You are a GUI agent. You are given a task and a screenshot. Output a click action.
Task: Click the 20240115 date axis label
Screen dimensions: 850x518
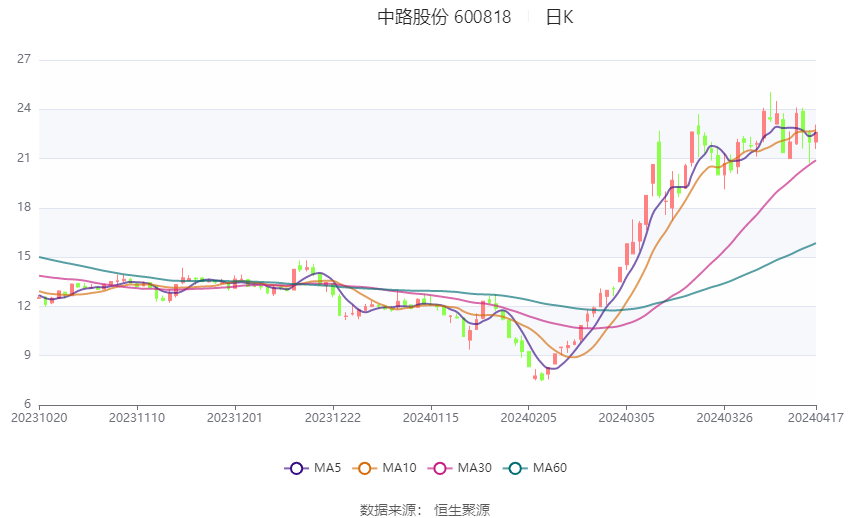click(x=431, y=418)
